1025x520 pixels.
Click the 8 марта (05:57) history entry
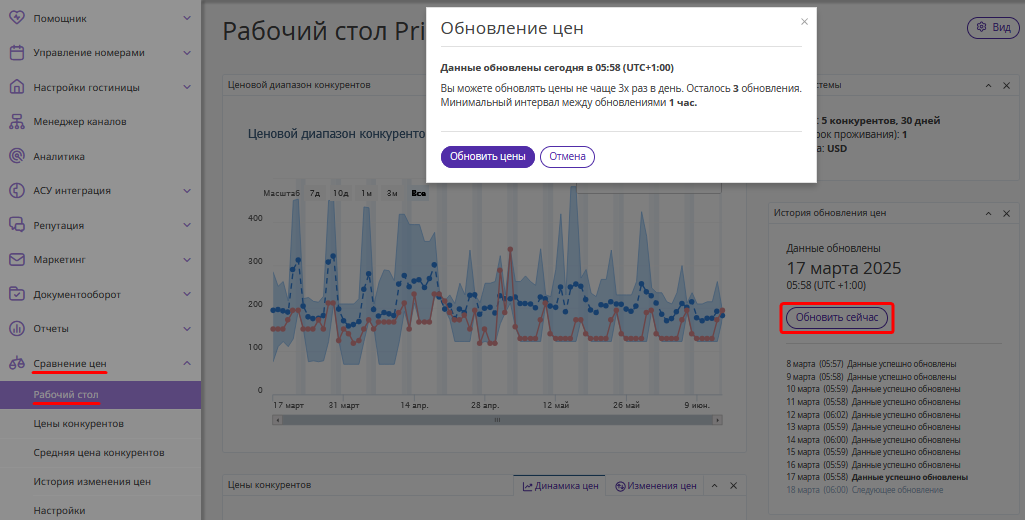[871, 364]
